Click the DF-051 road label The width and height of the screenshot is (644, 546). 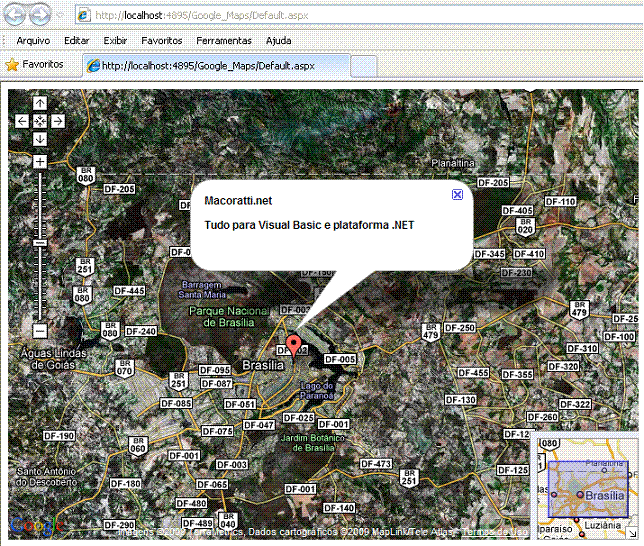coord(240,404)
